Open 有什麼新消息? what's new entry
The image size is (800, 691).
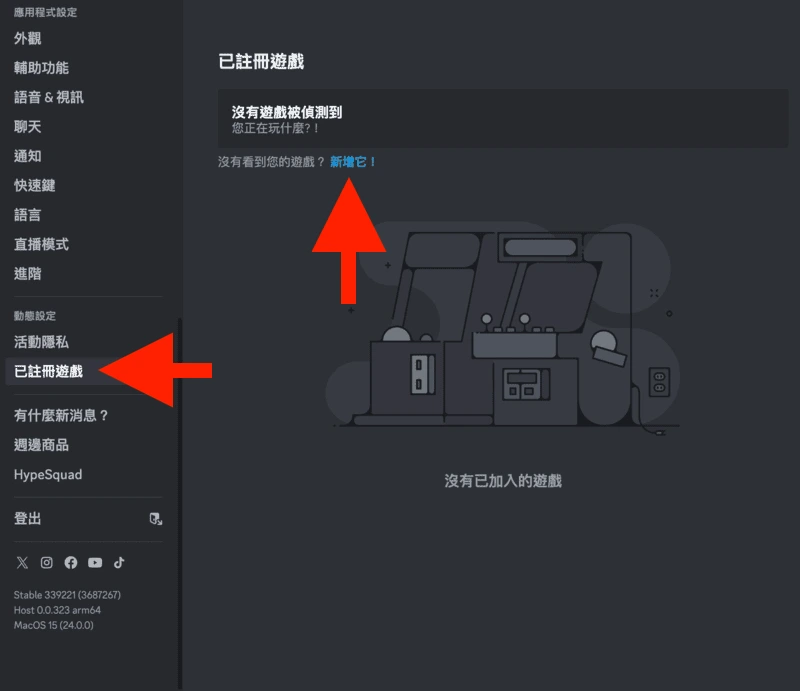coord(61,415)
